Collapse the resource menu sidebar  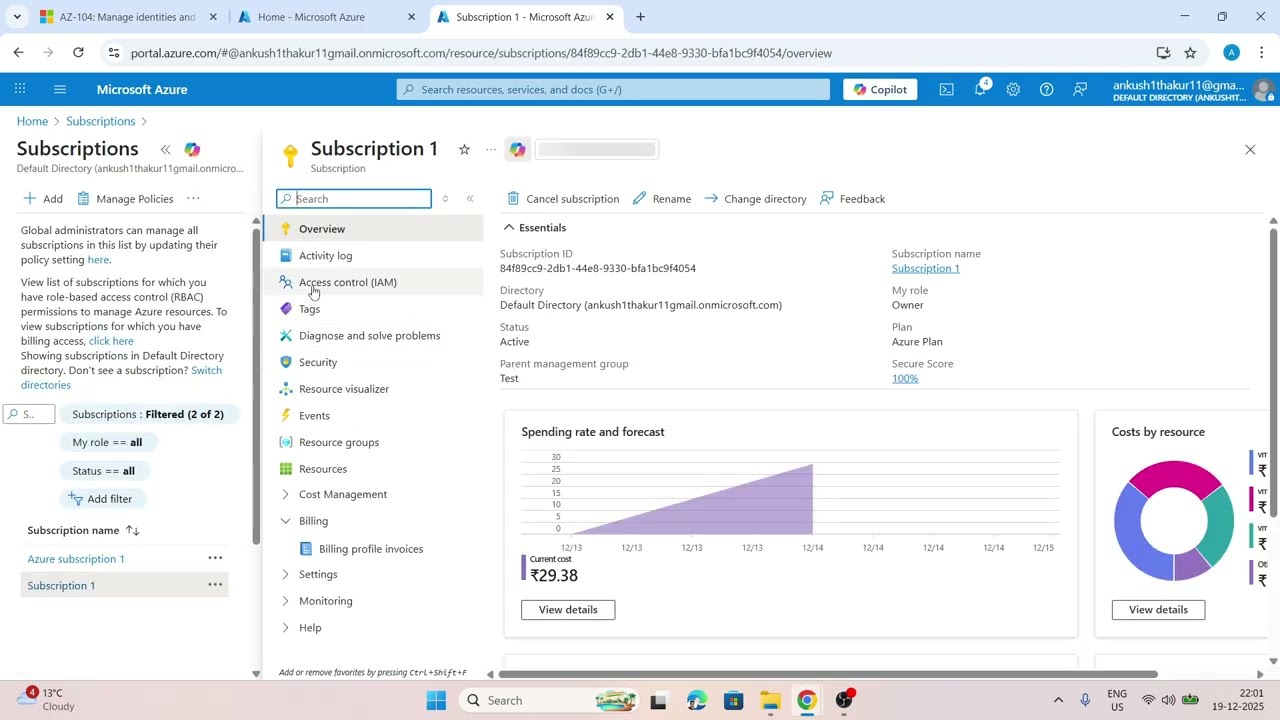[x=470, y=198]
